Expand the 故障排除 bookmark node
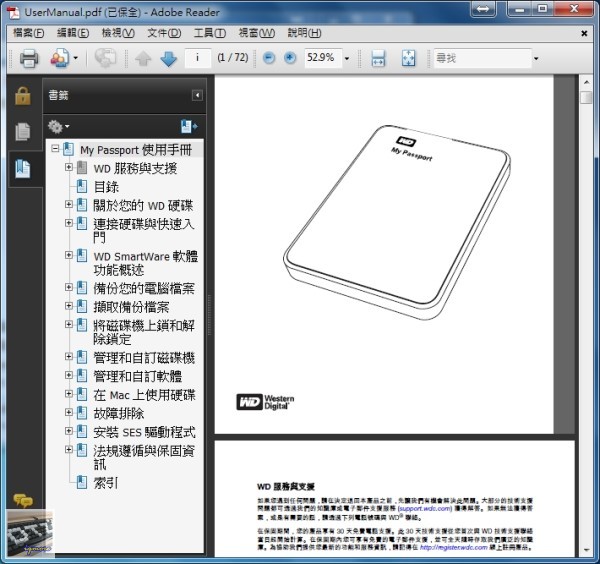The width and height of the screenshot is (600, 564). click(68, 412)
